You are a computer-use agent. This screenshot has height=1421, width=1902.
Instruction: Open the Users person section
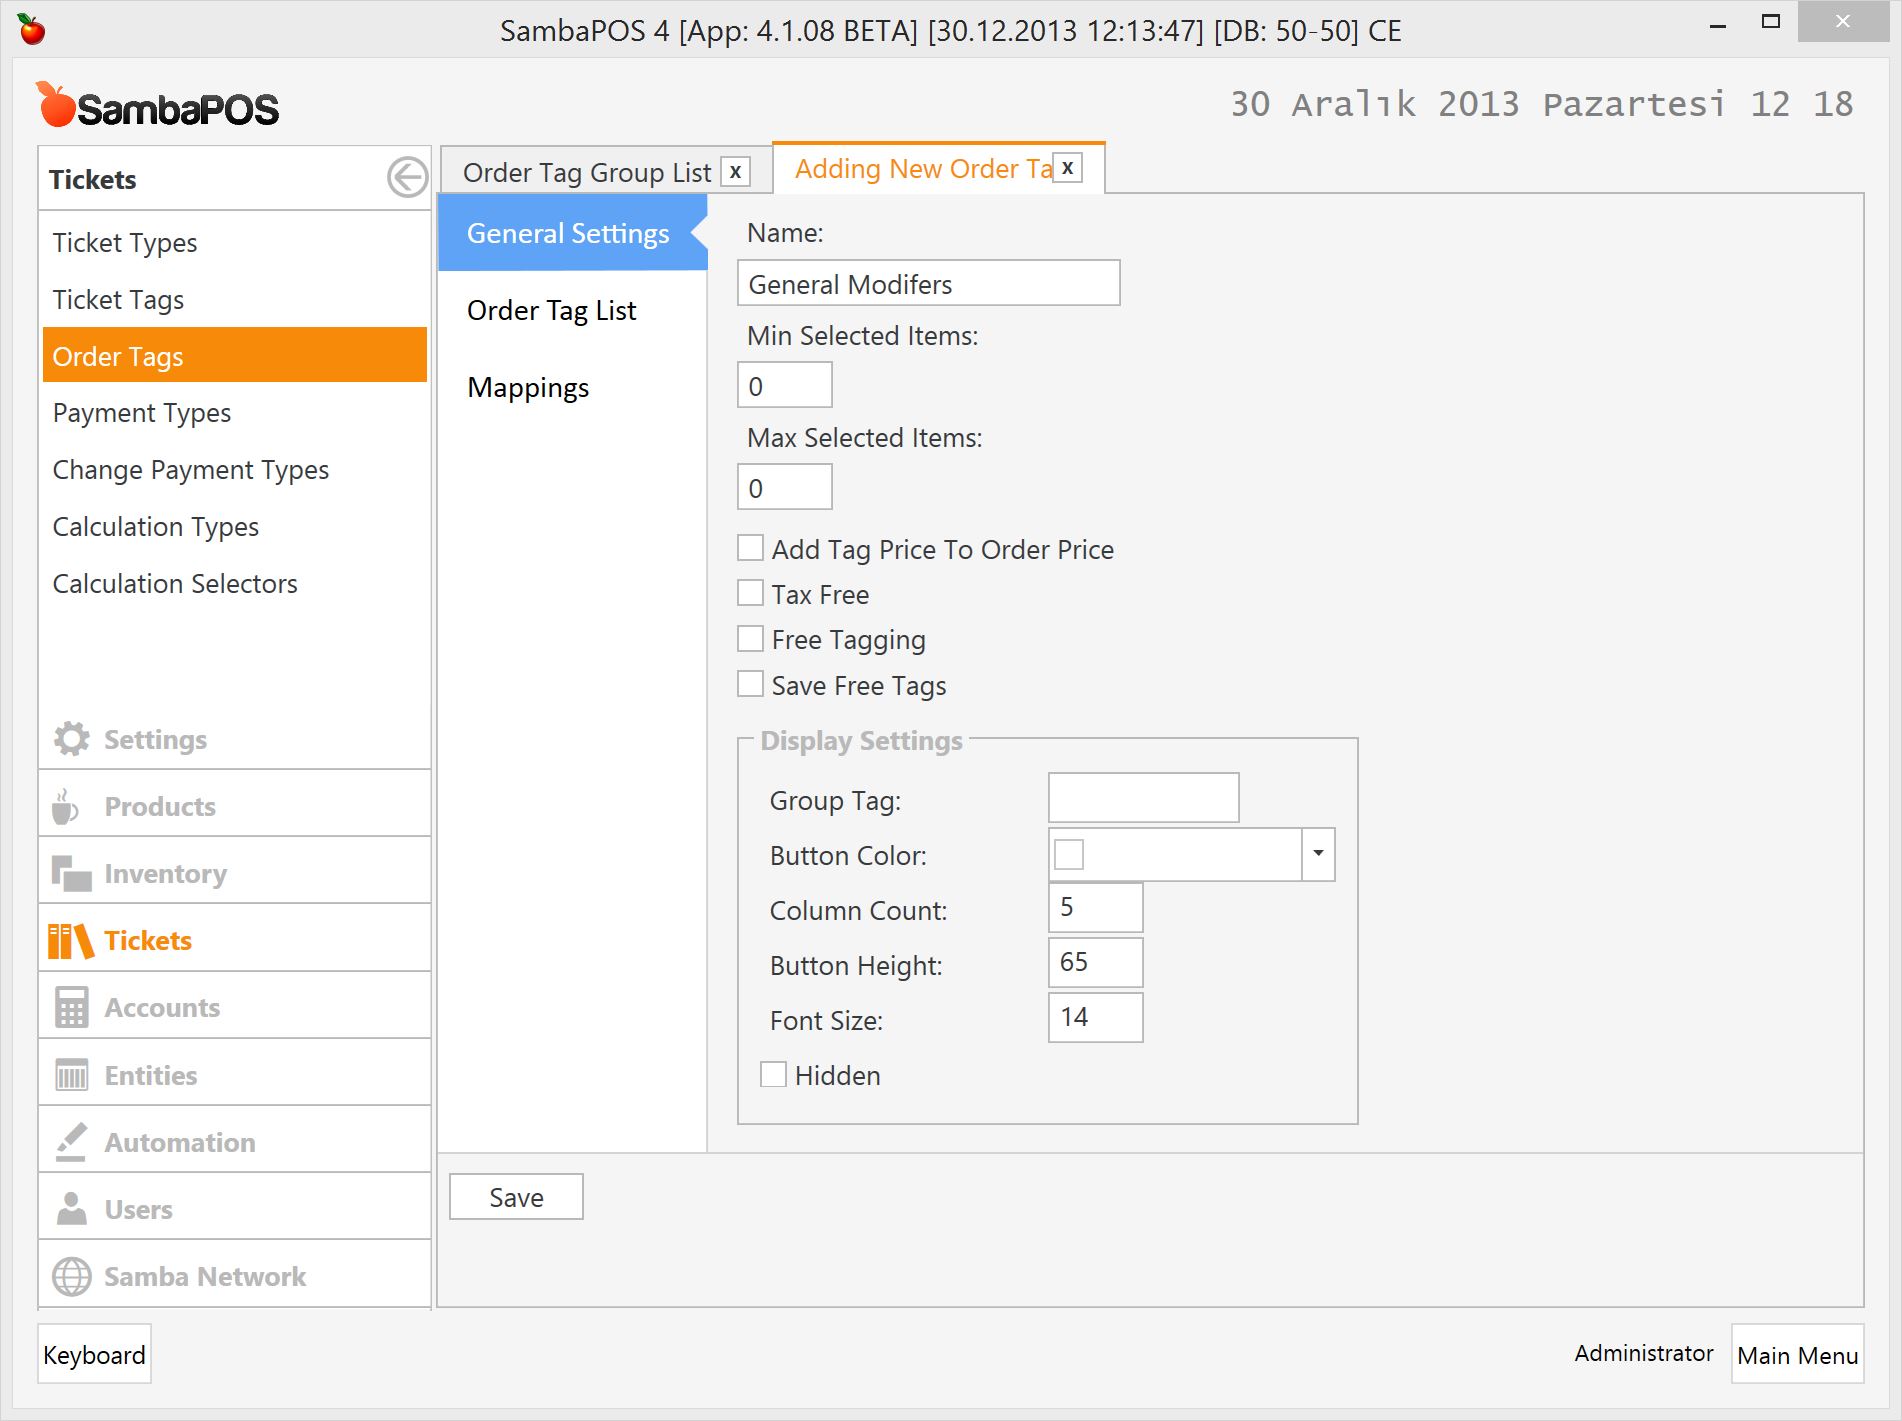[71, 1209]
